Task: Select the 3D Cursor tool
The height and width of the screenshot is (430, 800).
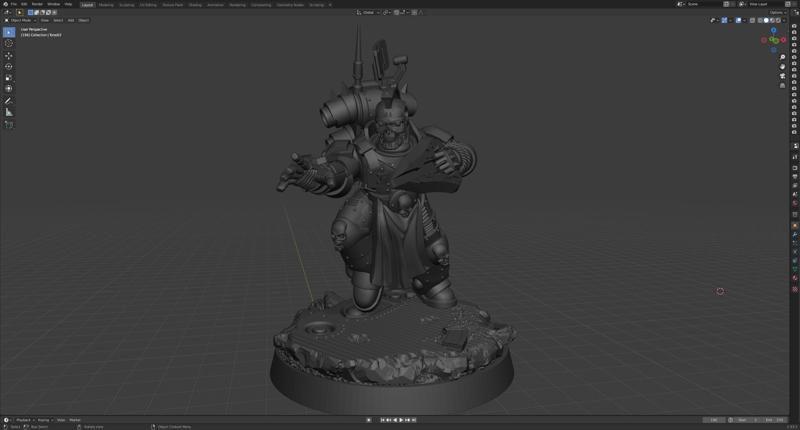Action: [x=9, y=43]
